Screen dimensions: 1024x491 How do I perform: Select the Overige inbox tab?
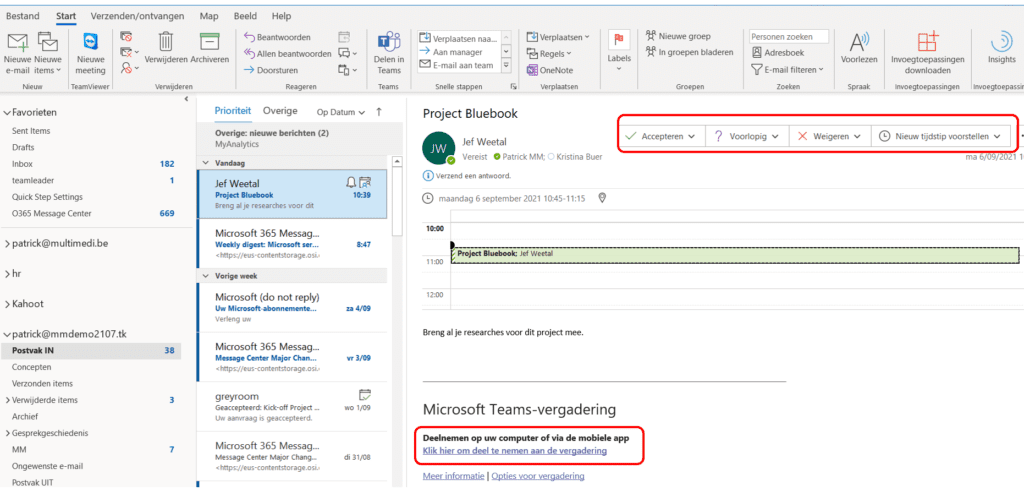280,111
